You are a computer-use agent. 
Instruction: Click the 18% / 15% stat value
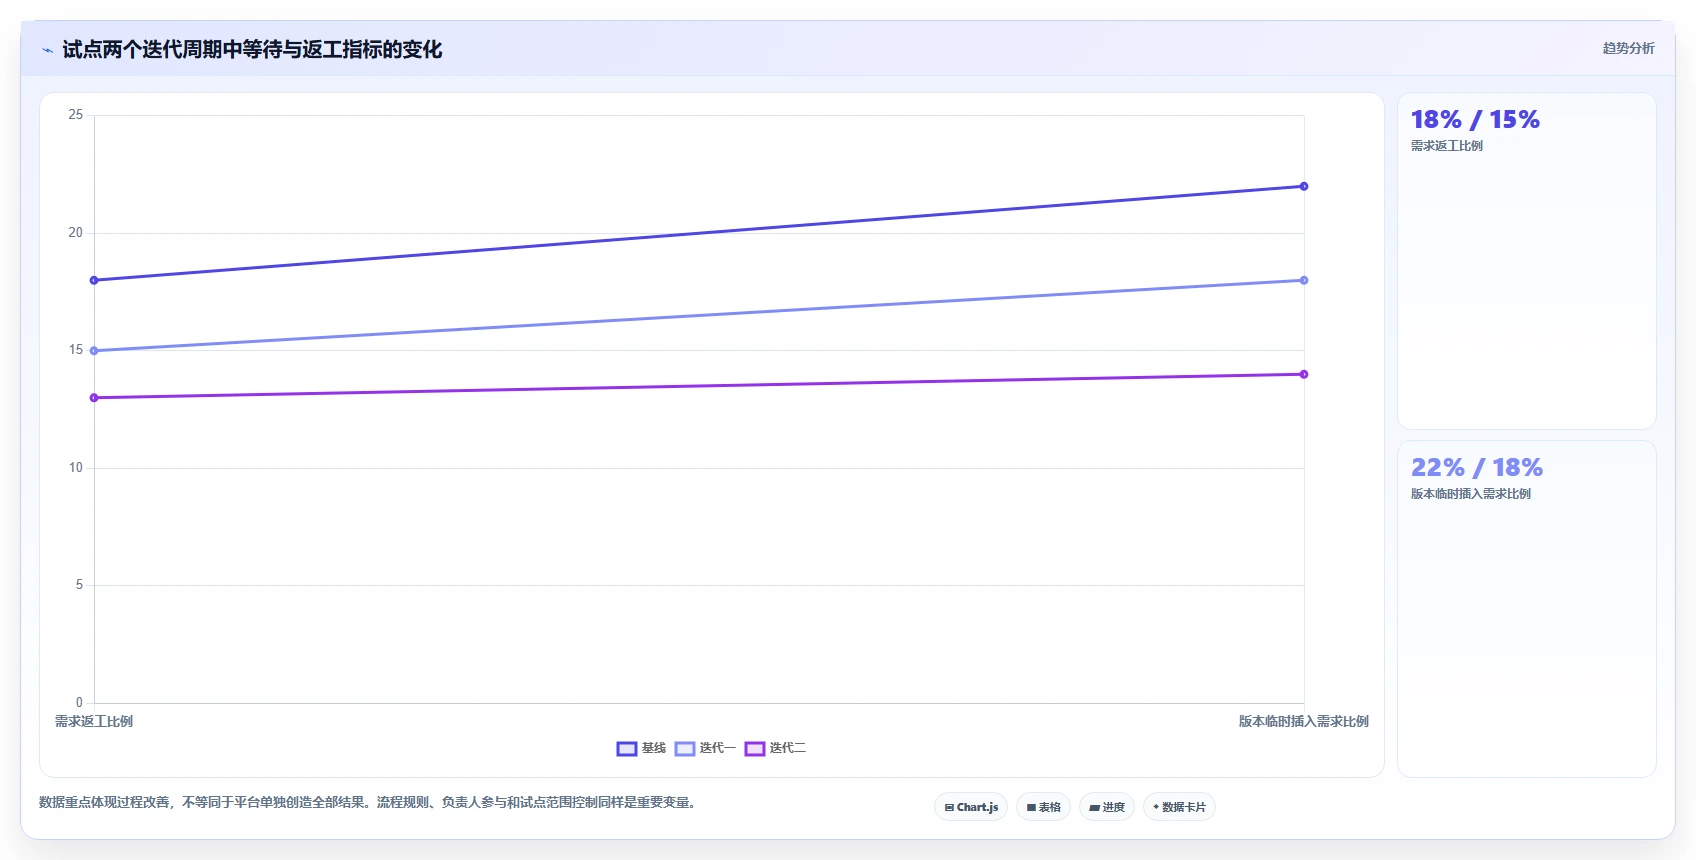coord(1475,120)
